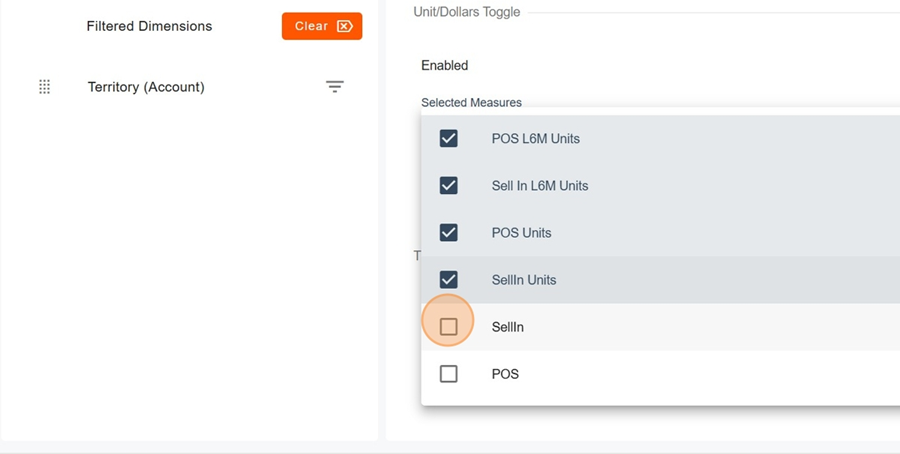This screenshot has width=900, height=454.
Task: Choose the 'POS' option text in list
Action: pos(505,374)
